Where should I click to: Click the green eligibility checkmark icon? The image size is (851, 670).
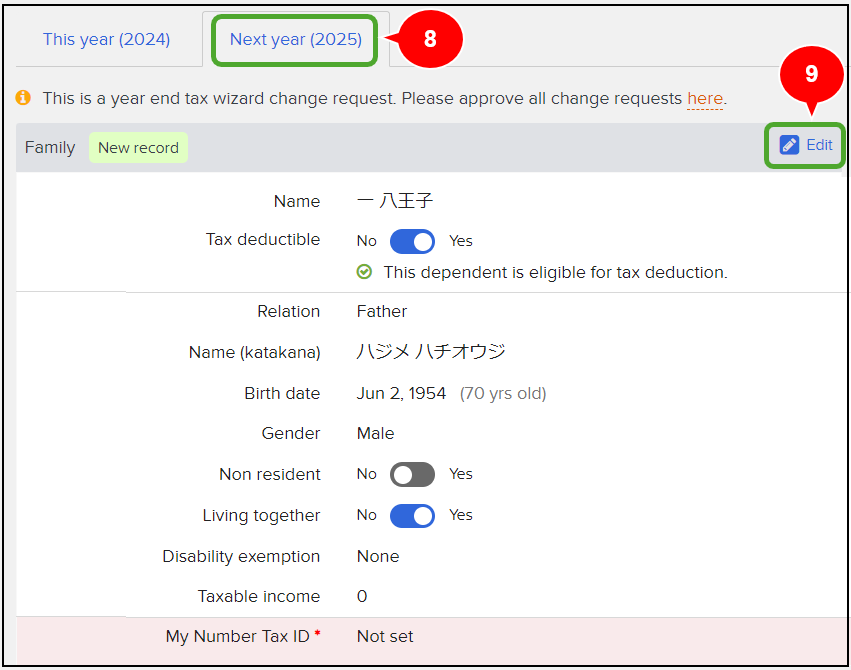[364, 272]
